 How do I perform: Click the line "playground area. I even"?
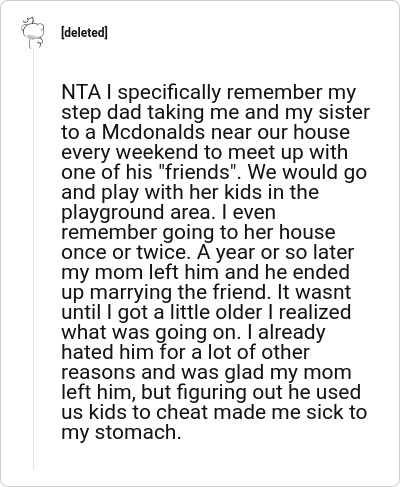[x=168, y=213]
